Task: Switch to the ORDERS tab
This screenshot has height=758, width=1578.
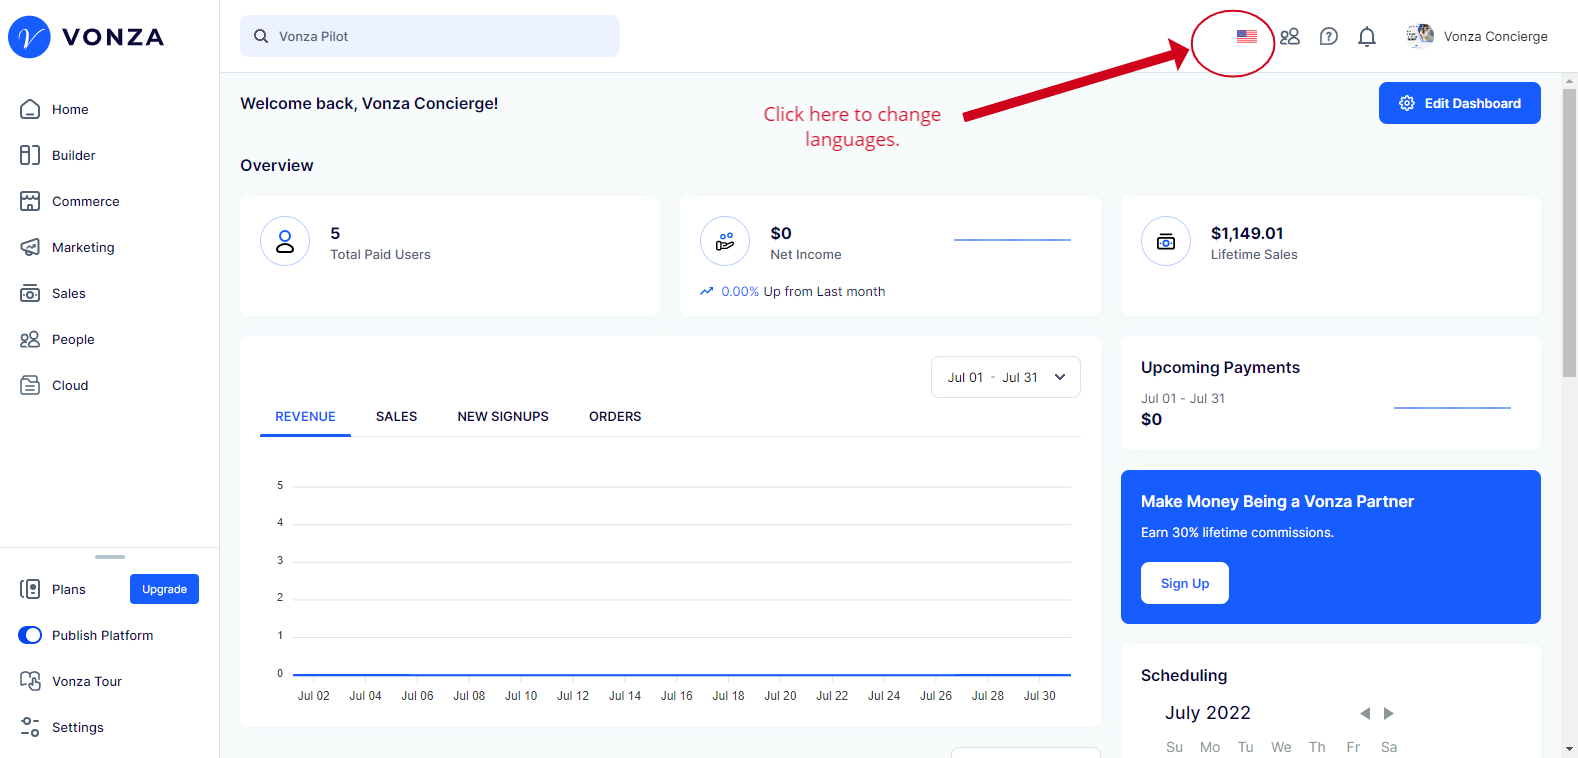Action: [x=615, y=416]
